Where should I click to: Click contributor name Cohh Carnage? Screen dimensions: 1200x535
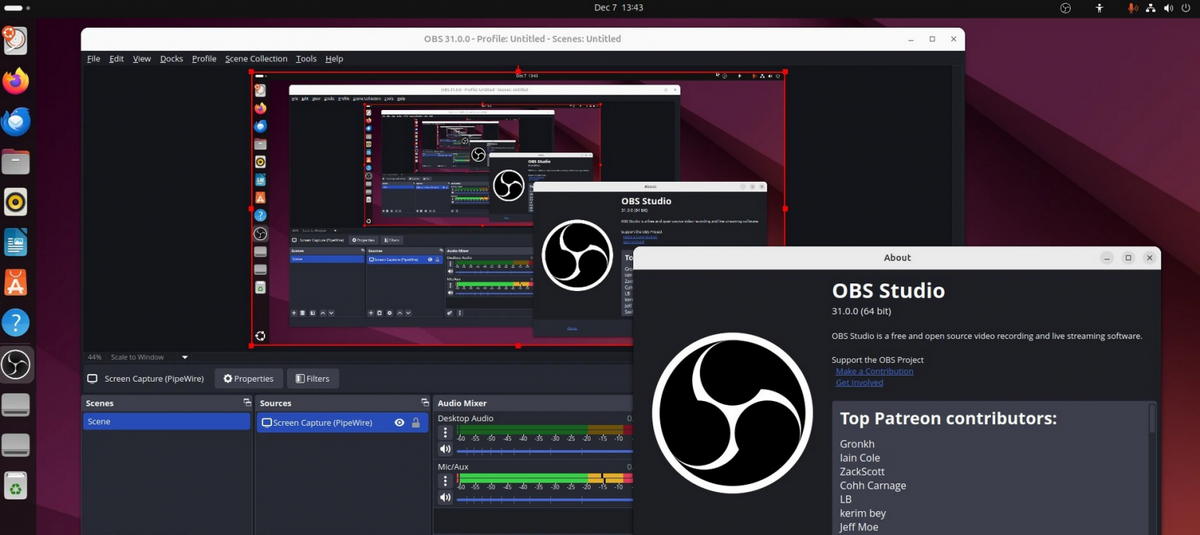[873, 486]
